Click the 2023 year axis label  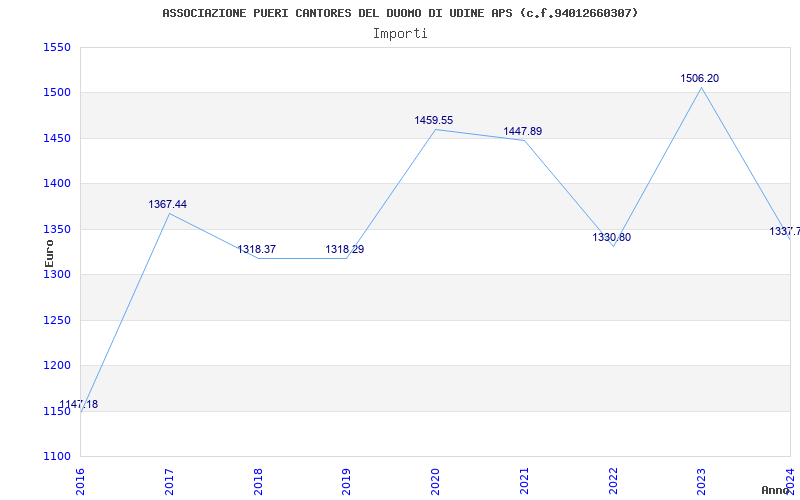[x=701, y=479]
